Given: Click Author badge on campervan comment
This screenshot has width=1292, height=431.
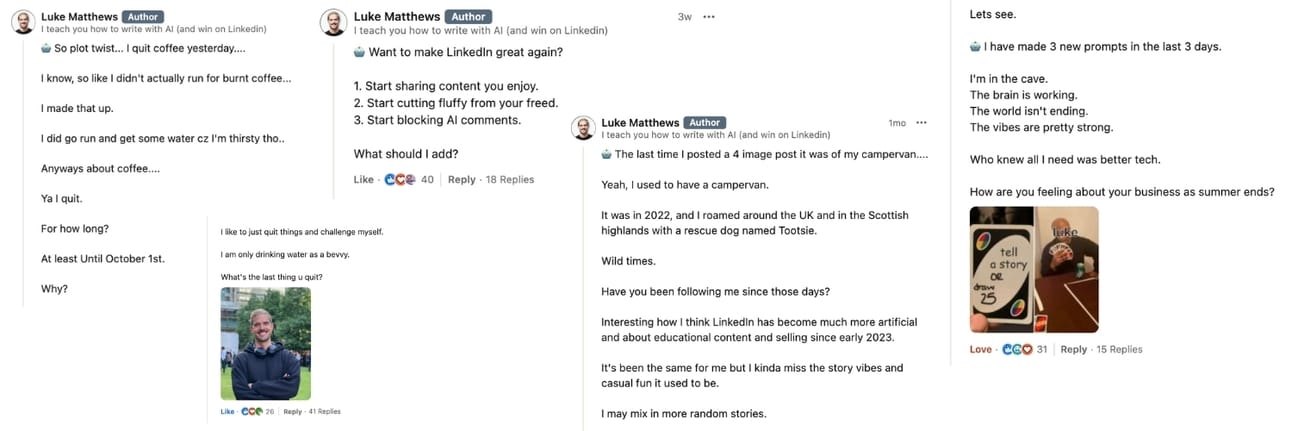Looking at the screenshot, I should click(x=705, y=123).
